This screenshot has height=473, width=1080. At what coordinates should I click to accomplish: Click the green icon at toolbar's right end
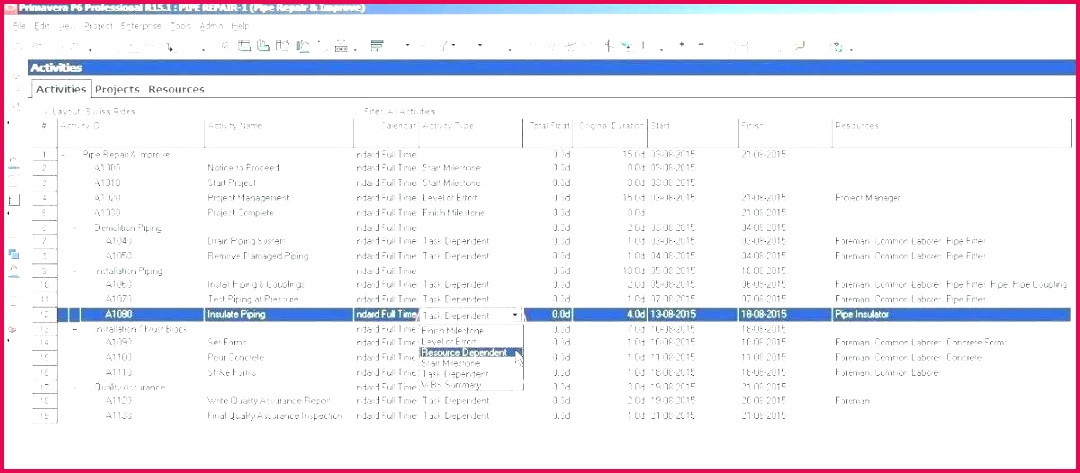(x=838, y=46)
